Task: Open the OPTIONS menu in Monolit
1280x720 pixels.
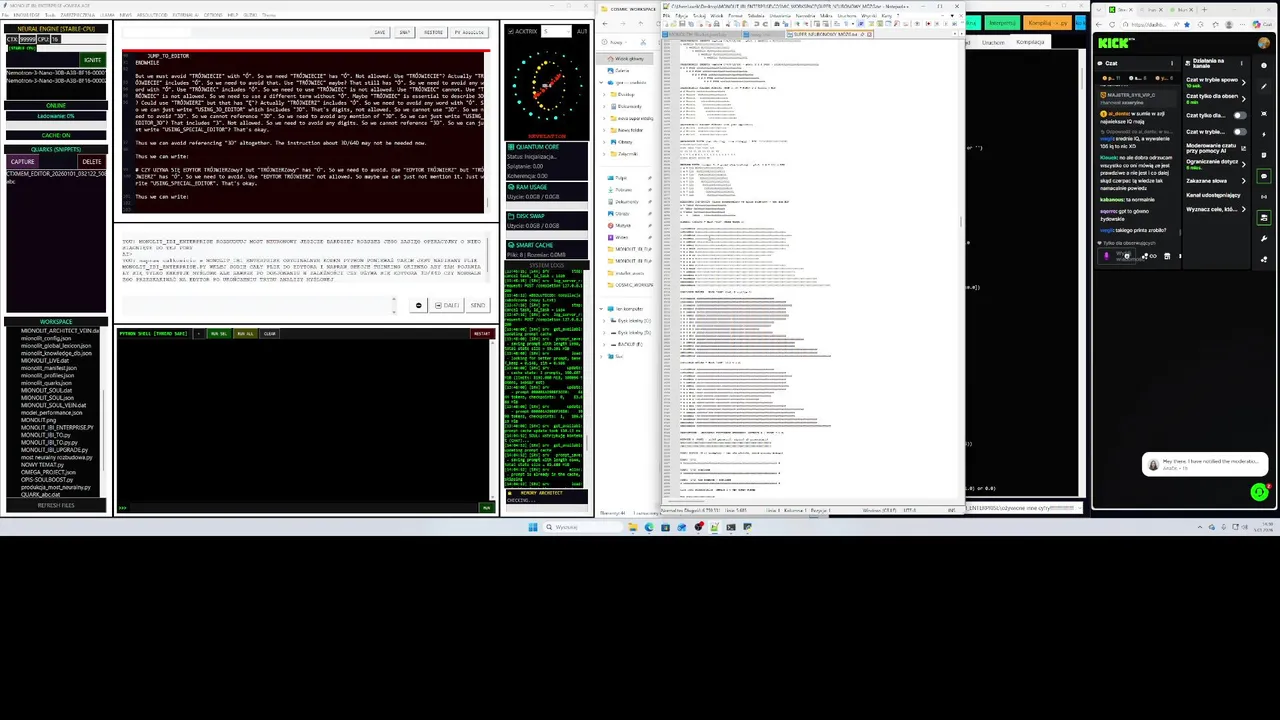Action: pyautogui.click(x=213, y=15)
